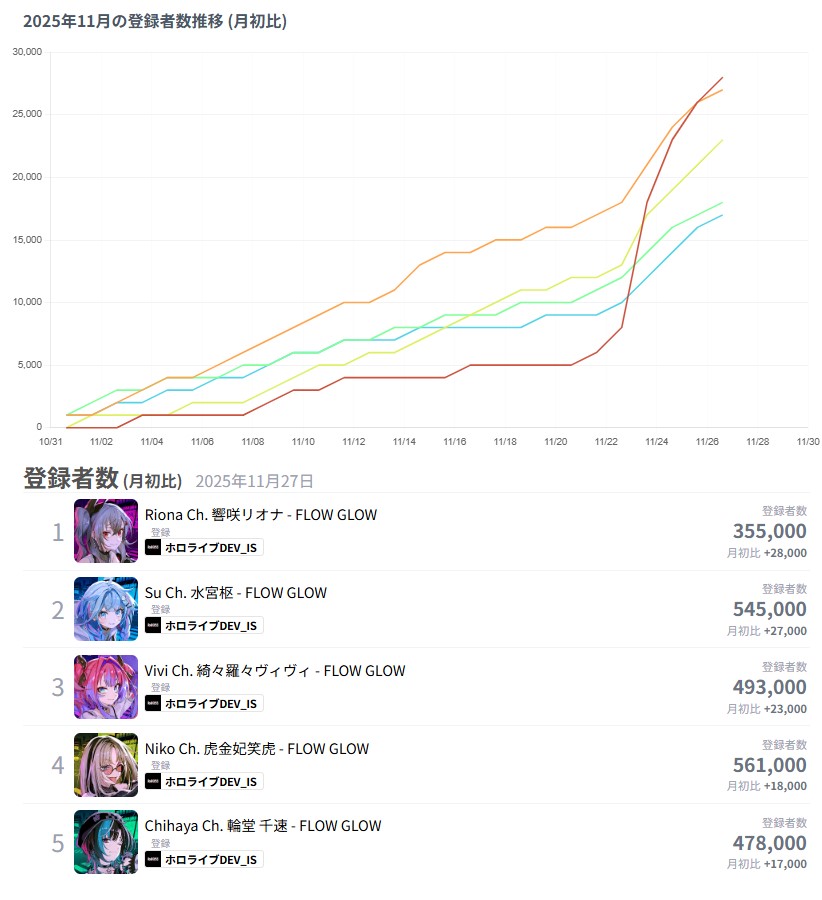Click the ホロライブDEV_IS tag text under Riona
The width and height of the screenshot is (822, 900).
point(210,548)
